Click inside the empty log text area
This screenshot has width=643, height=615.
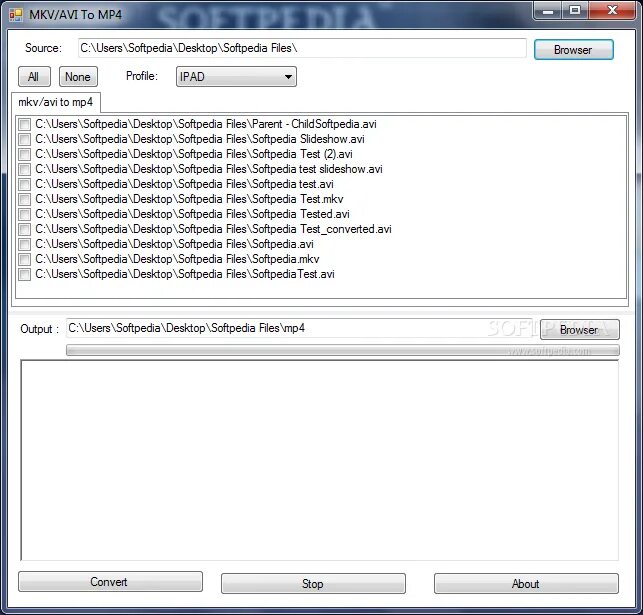click(320, 460)
